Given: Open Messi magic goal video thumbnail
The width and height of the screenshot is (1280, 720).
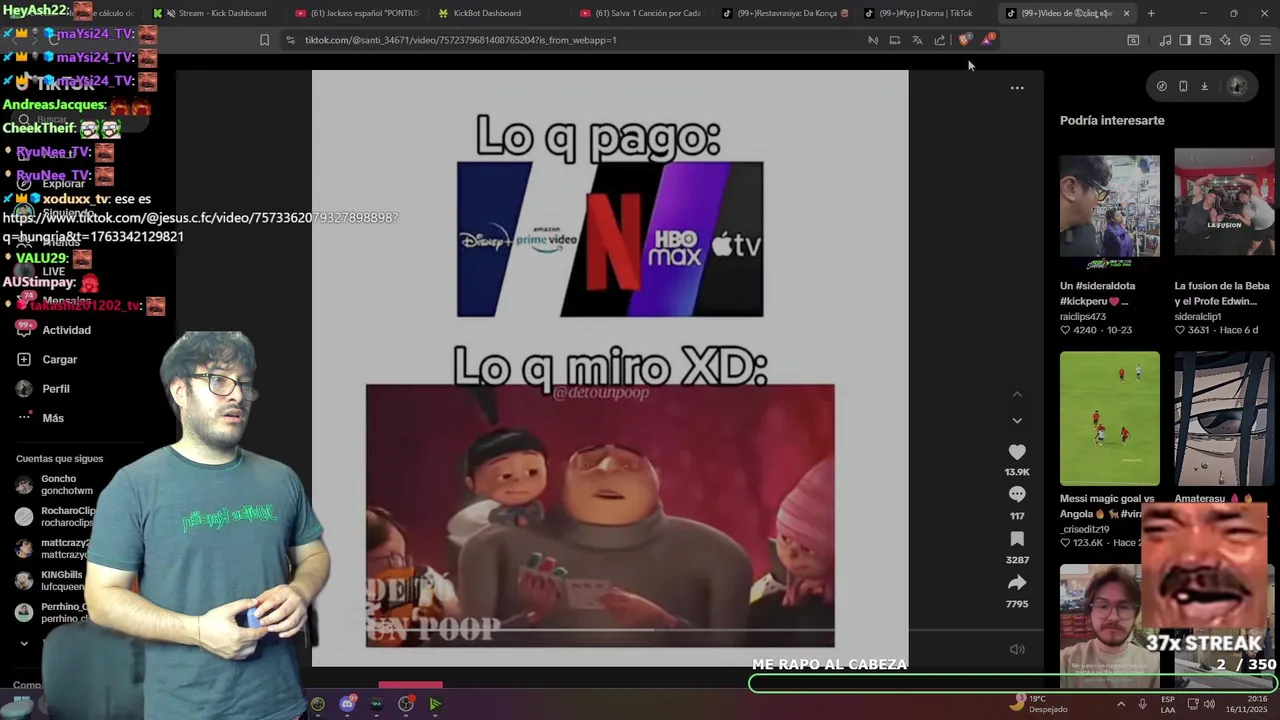Looking at the screenshot, I should (x=1110, y=418).
